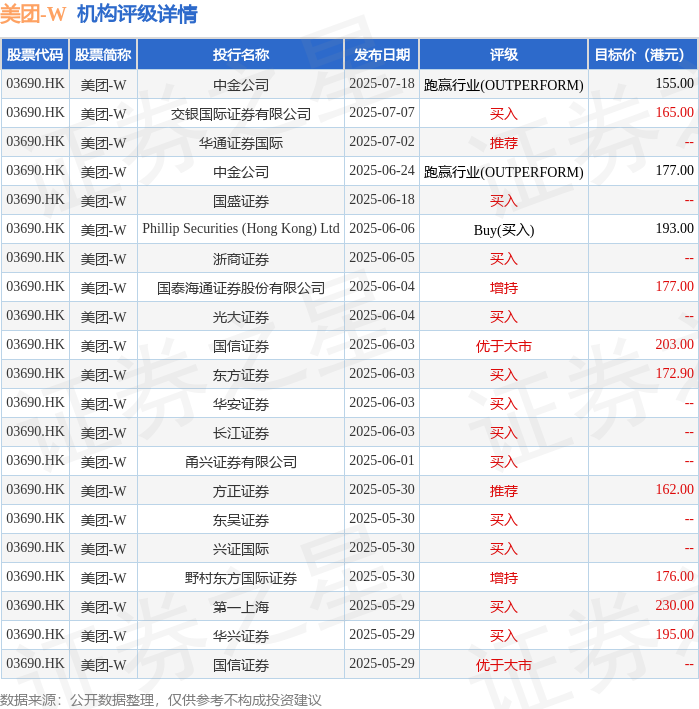Click 优于大市 rating dated 2025-05-29
699x709 pixels.
504,665
